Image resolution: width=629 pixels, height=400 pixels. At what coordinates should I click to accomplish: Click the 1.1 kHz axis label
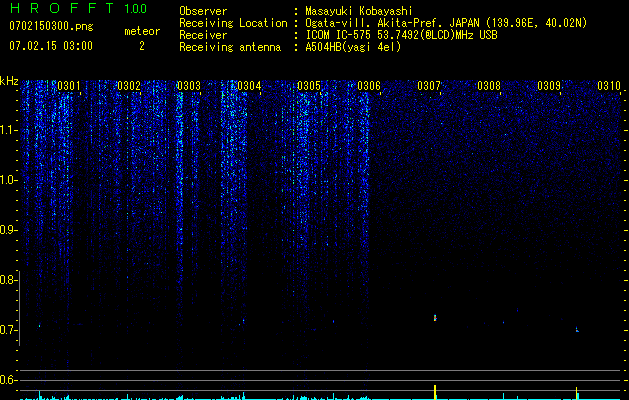click(9, 130)
